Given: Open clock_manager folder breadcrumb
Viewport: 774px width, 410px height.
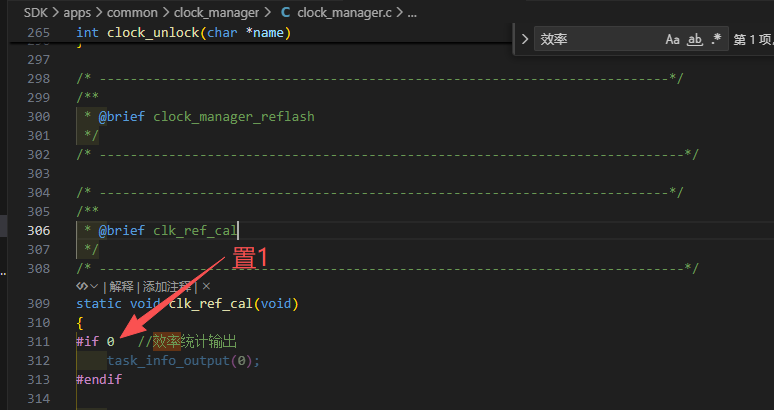Looking at the screenshot, I should (x=216, y=13).
